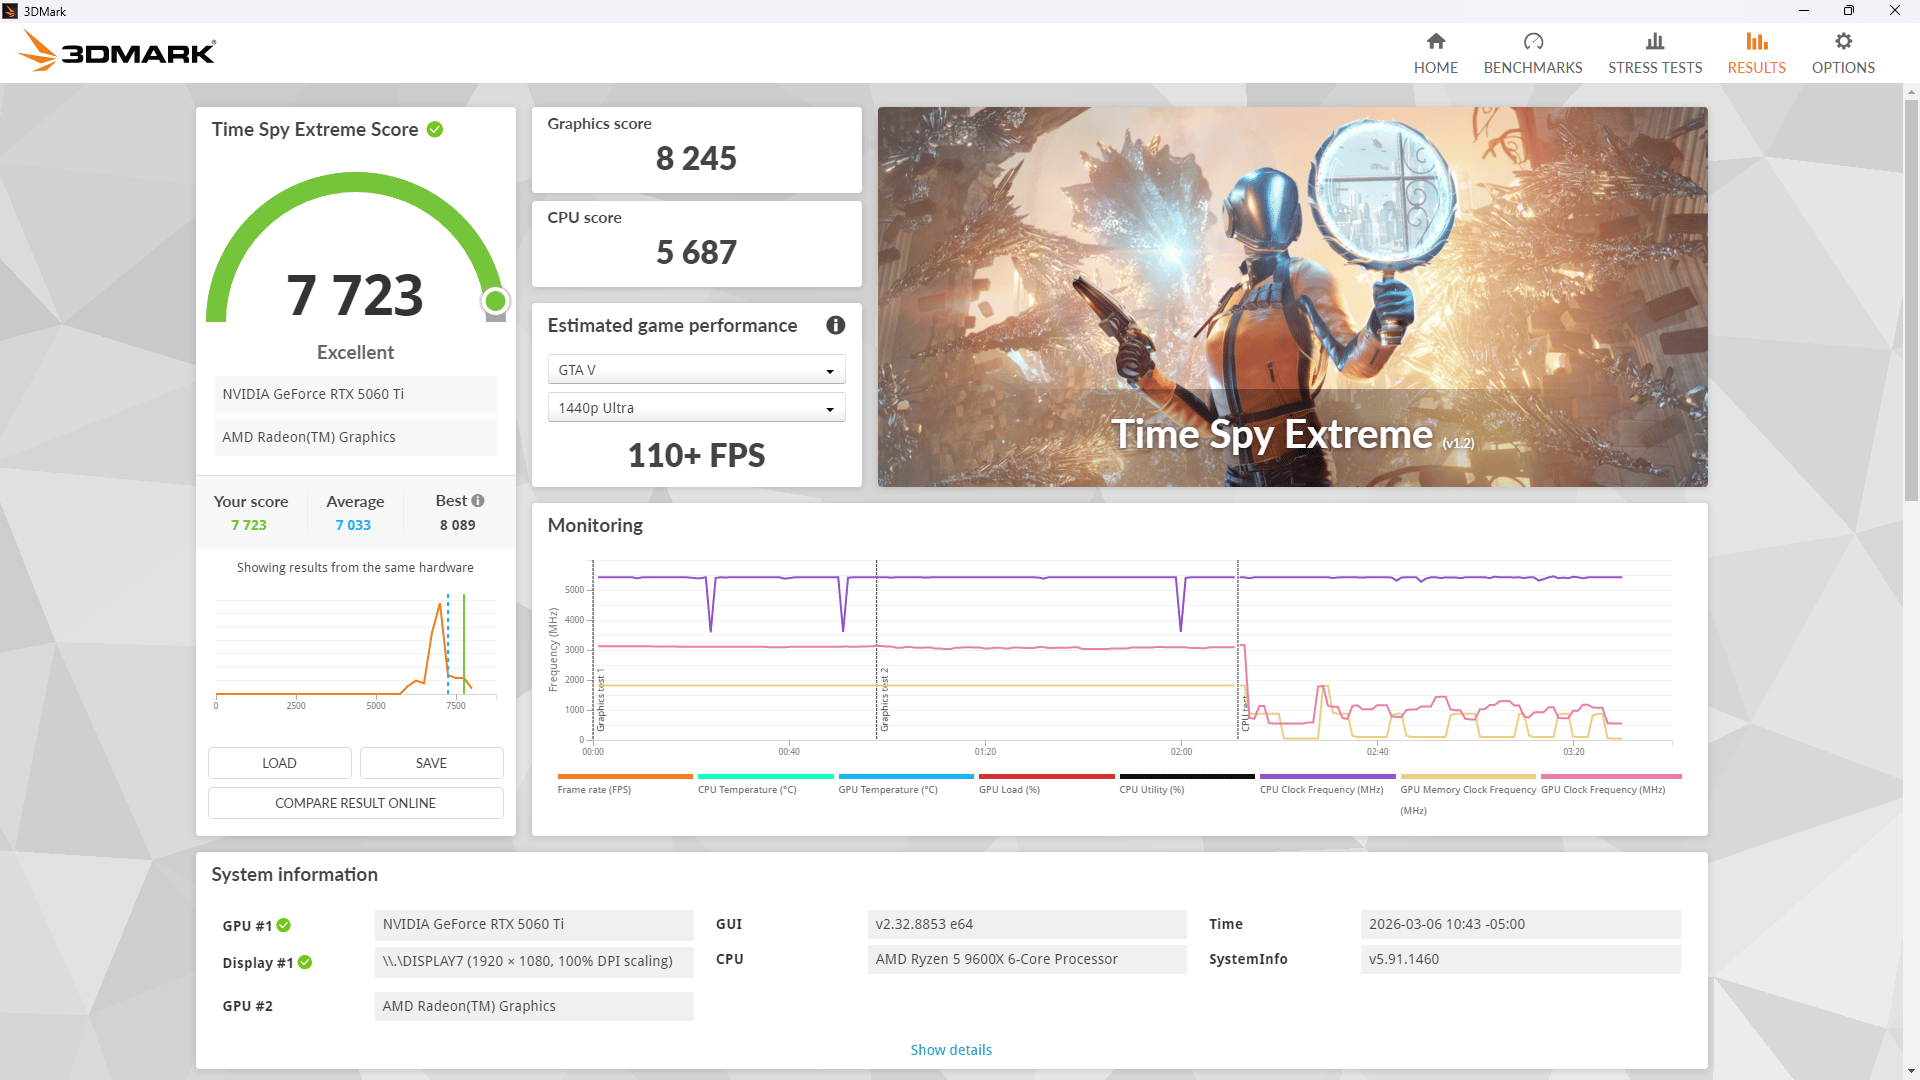The image size is (1920, 1080).
Task: Switch to the STRESS TESTS tab label
Action: (x=1655, y=68)
